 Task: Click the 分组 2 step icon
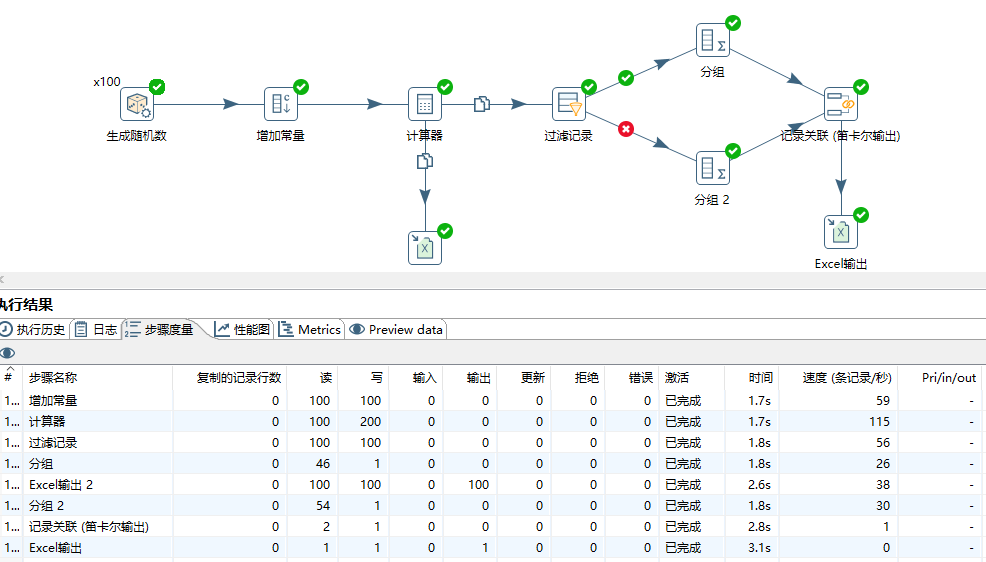tap(712, 167)
